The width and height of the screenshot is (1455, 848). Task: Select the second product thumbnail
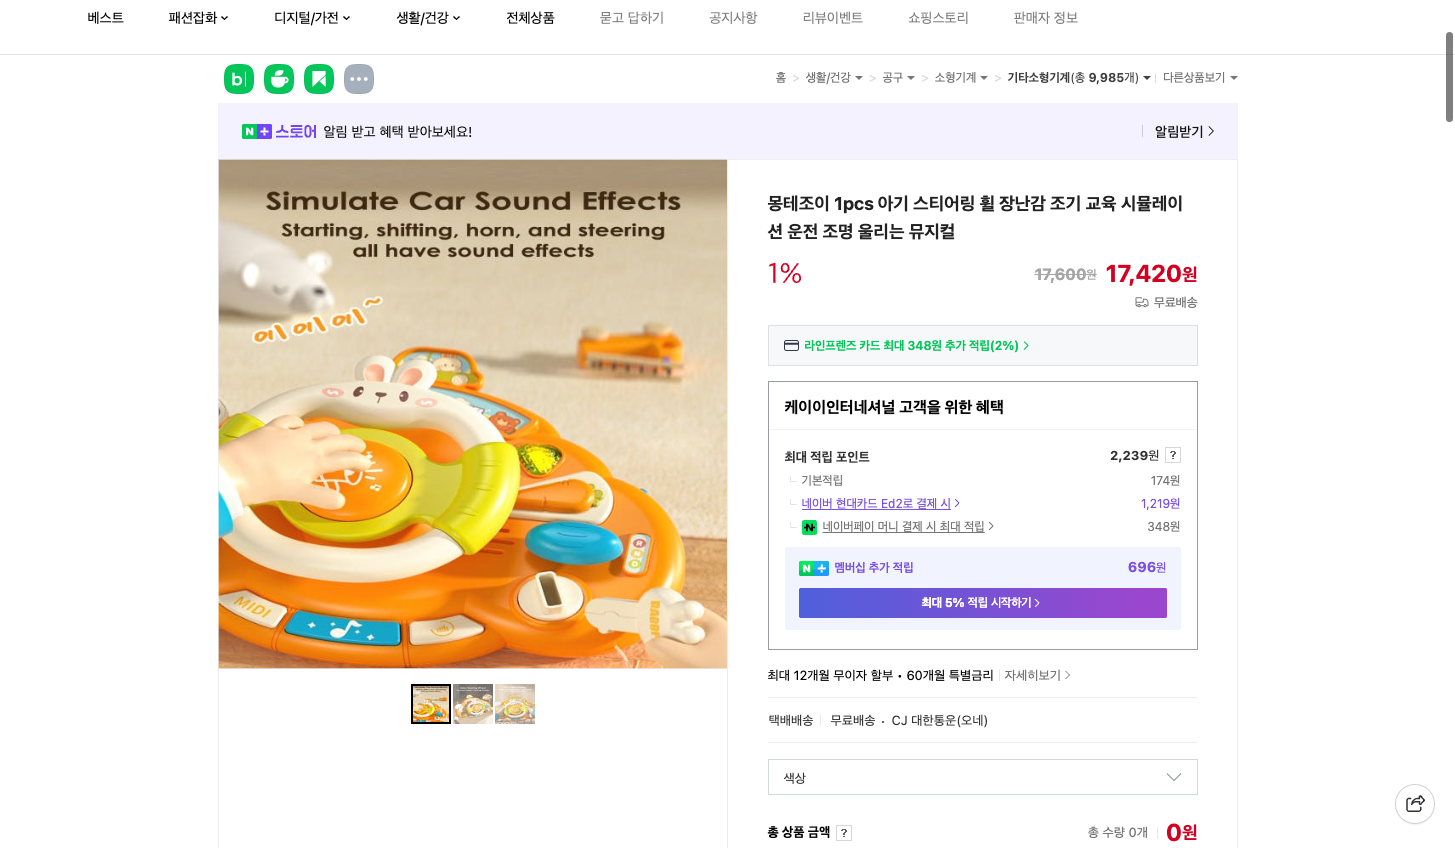(472, 703)
